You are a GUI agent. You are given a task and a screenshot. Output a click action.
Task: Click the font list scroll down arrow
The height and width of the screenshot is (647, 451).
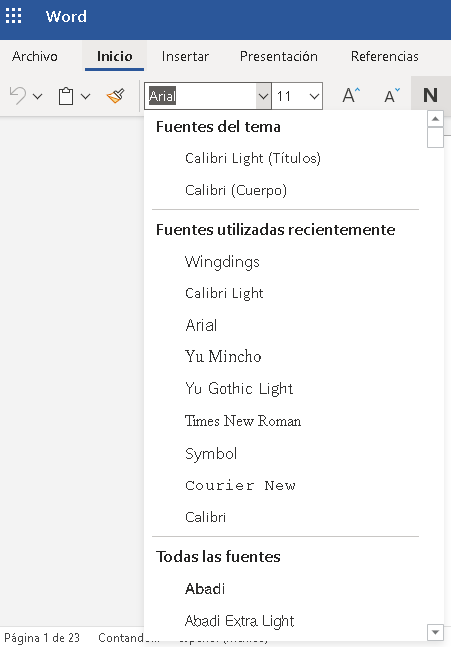(435, 632)
